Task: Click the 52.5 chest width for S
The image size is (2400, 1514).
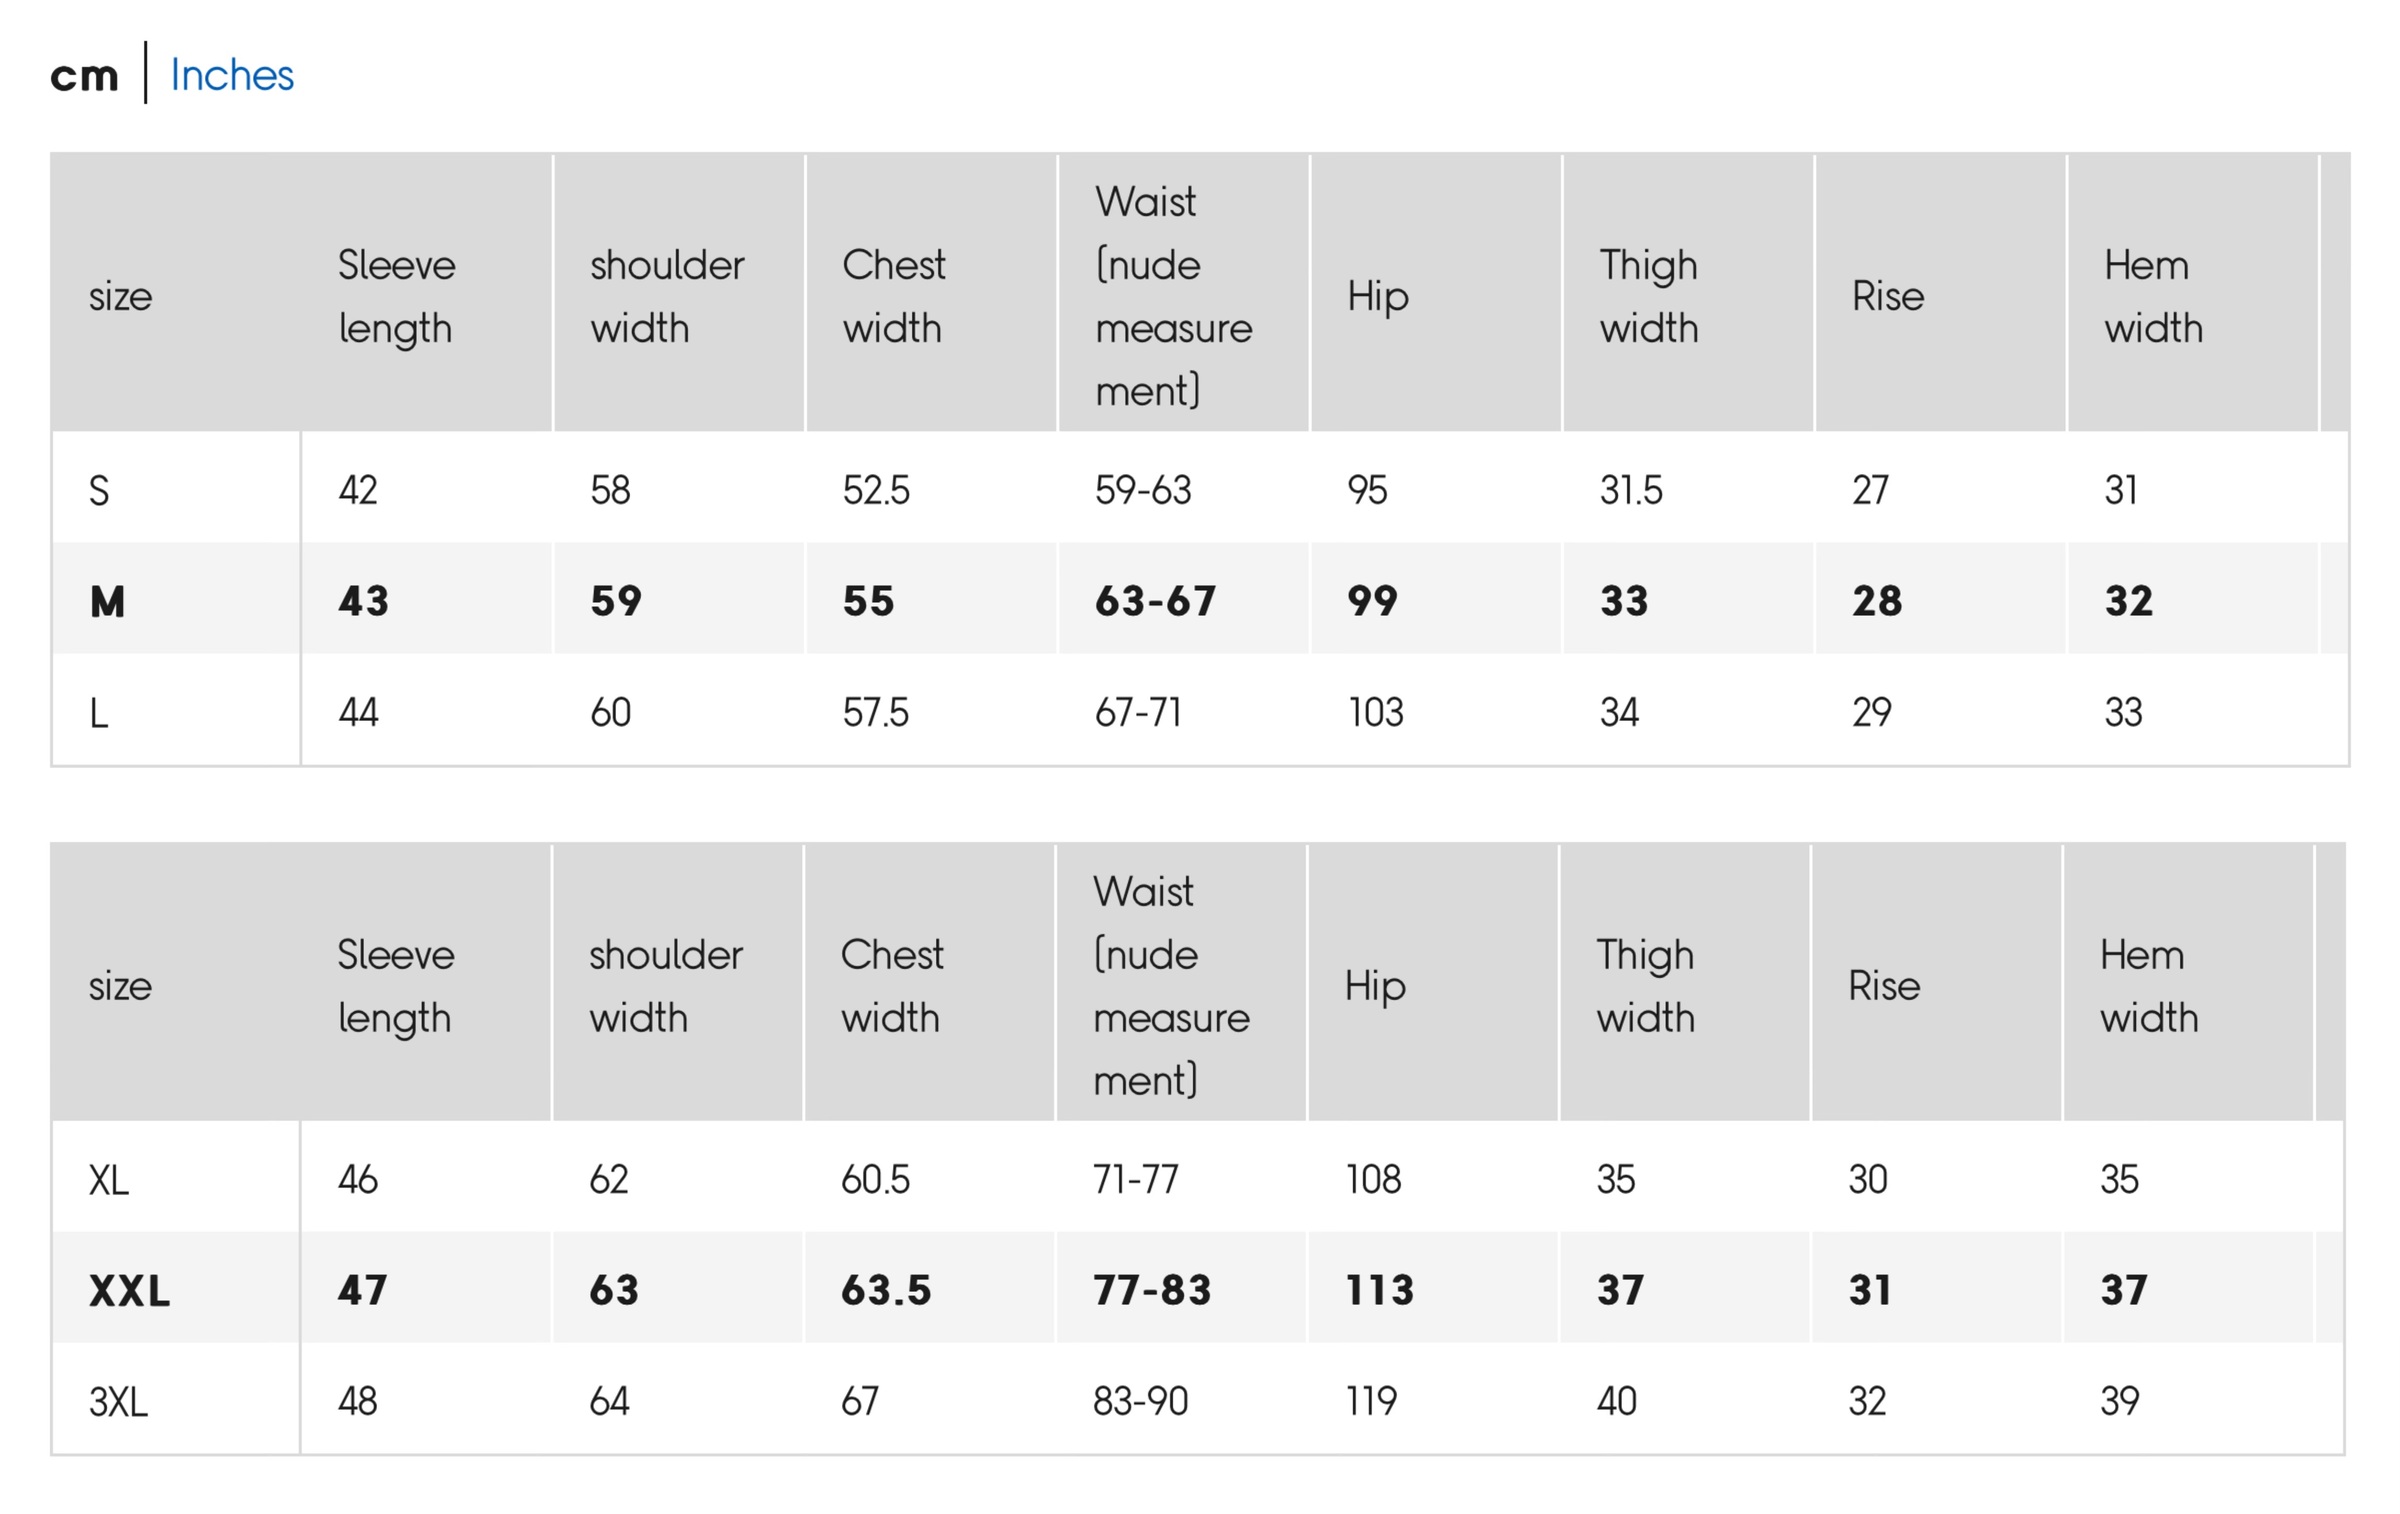Action: click(x=876, y=490)
